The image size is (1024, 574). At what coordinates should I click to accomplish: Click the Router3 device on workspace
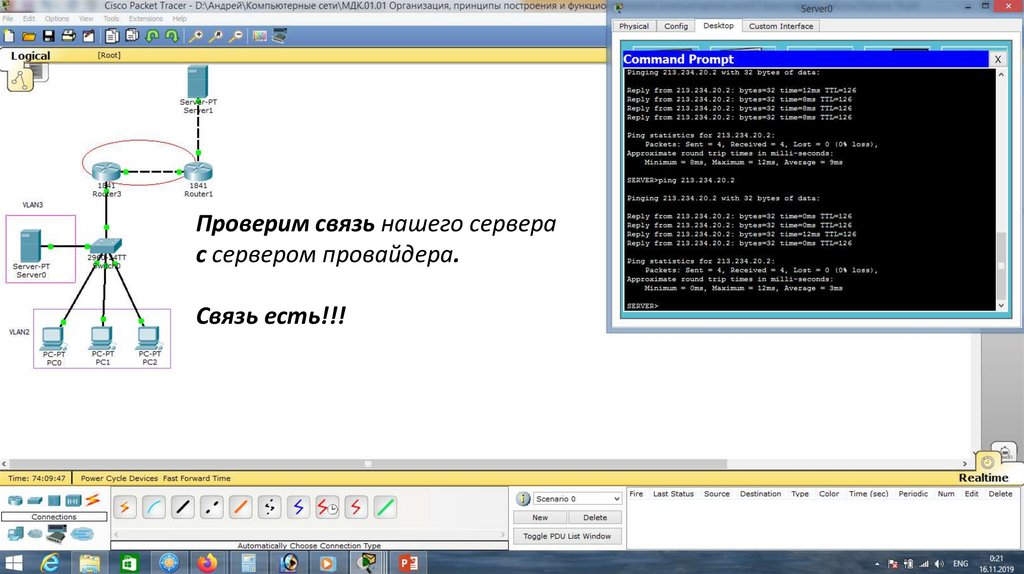click(106, 172)
